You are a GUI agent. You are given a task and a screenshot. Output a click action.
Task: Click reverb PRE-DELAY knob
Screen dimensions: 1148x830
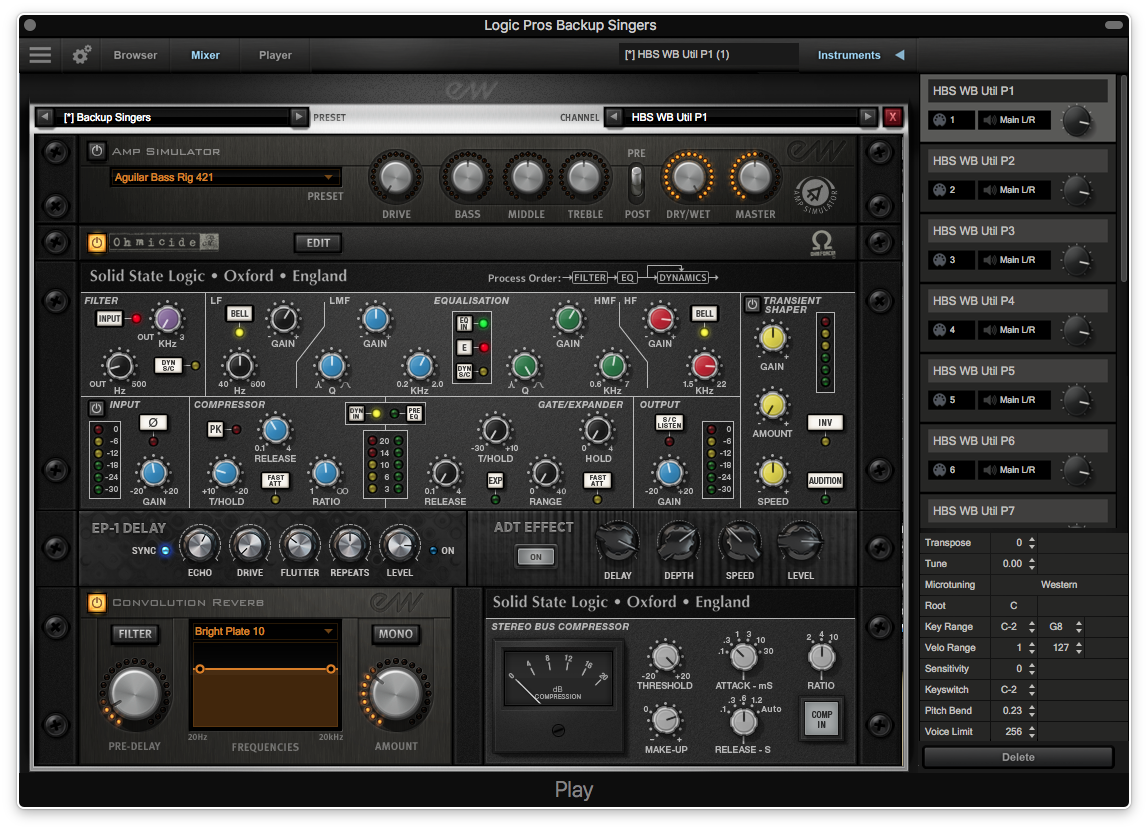135,692
